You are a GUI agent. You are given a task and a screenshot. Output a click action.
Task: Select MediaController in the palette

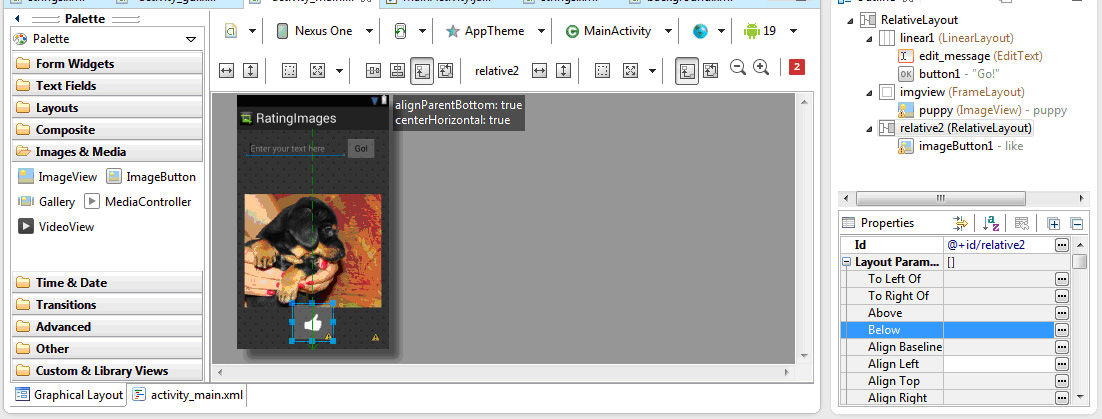coord(138,202)
